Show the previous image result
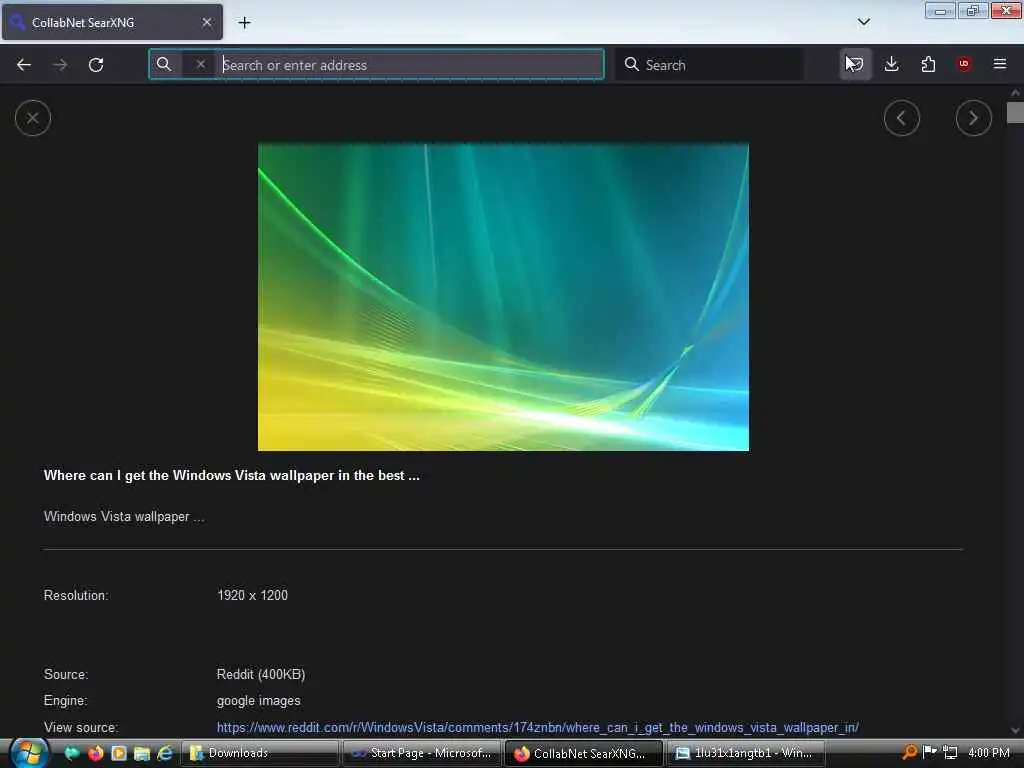The width and height of the screenshot is (1024, 768). click(x=901, y=118)
